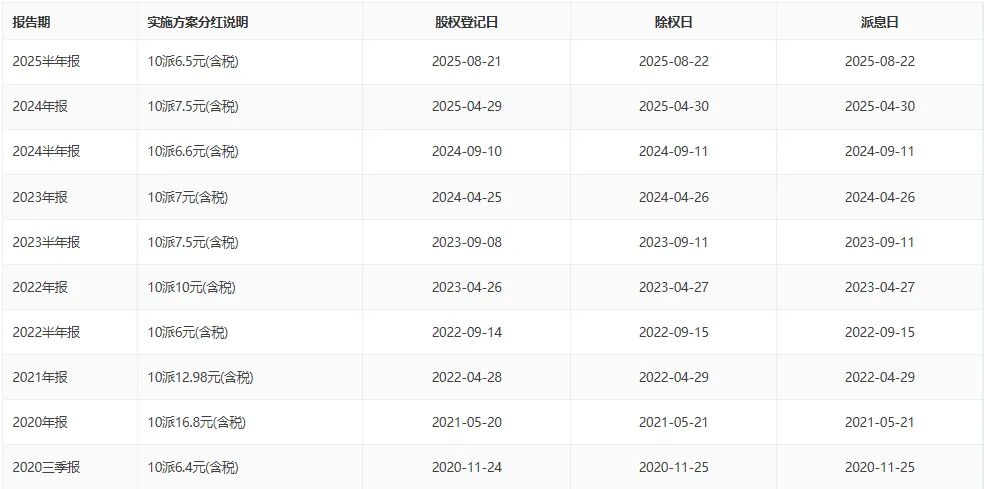Click the record date 2025-04-29
Image resolution: width=984 pixels, height=489 pixels.
(x=466, y=106)
